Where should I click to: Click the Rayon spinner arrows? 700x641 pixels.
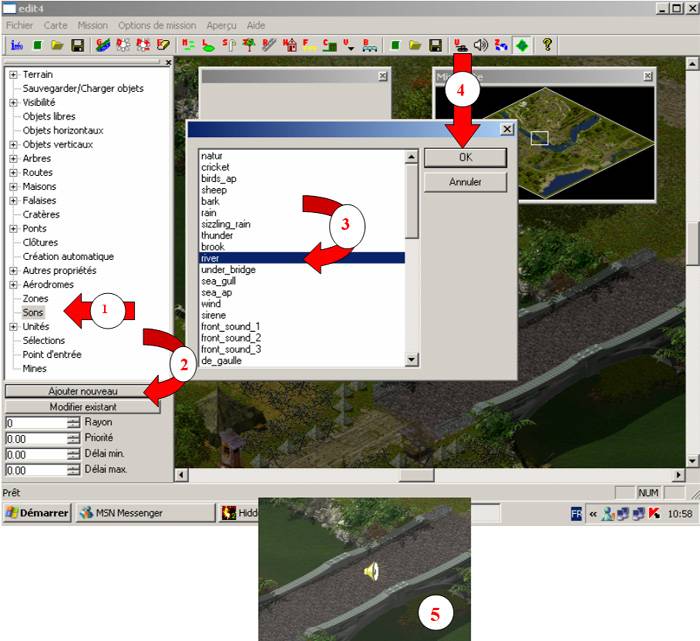(x=73, y=423)
